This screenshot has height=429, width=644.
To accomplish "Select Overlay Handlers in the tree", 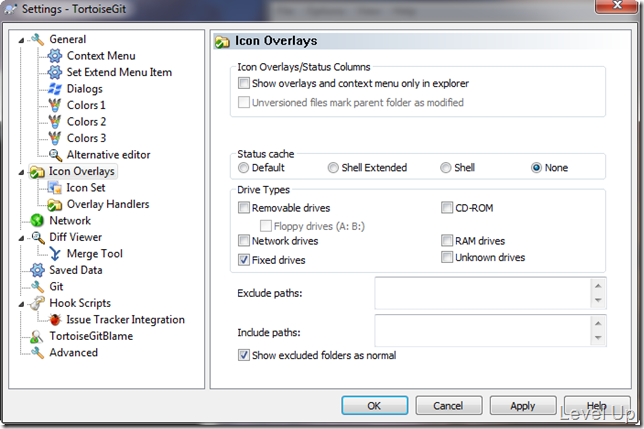I will (x=108, y=204).
